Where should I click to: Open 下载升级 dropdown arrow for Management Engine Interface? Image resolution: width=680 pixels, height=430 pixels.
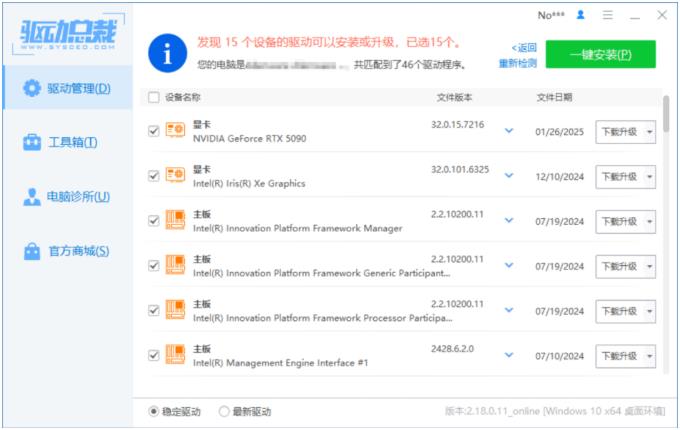[x=649, y=356]
